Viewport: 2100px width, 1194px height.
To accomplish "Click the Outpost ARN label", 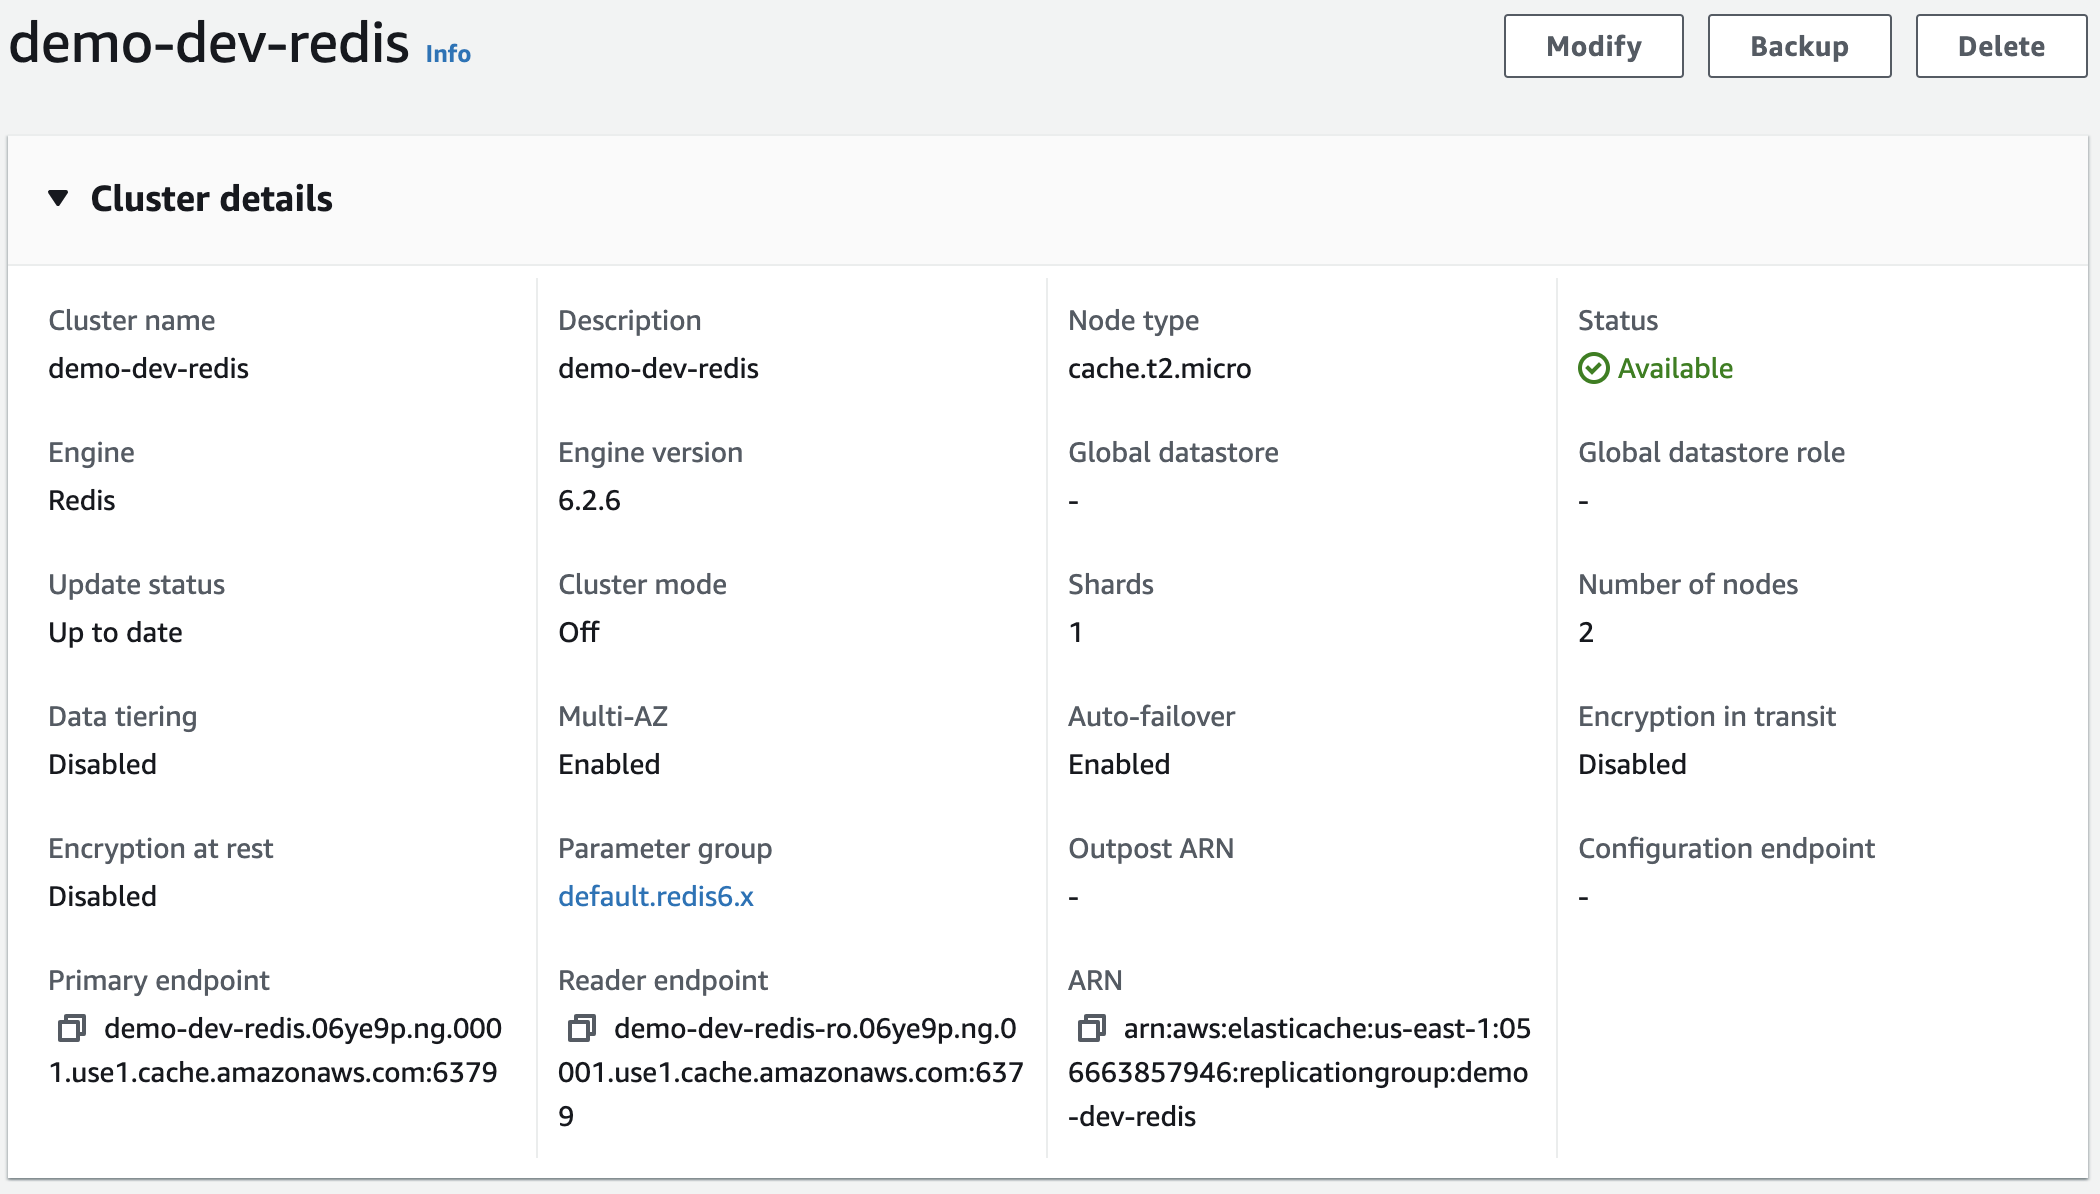I will pos(1151,848).
